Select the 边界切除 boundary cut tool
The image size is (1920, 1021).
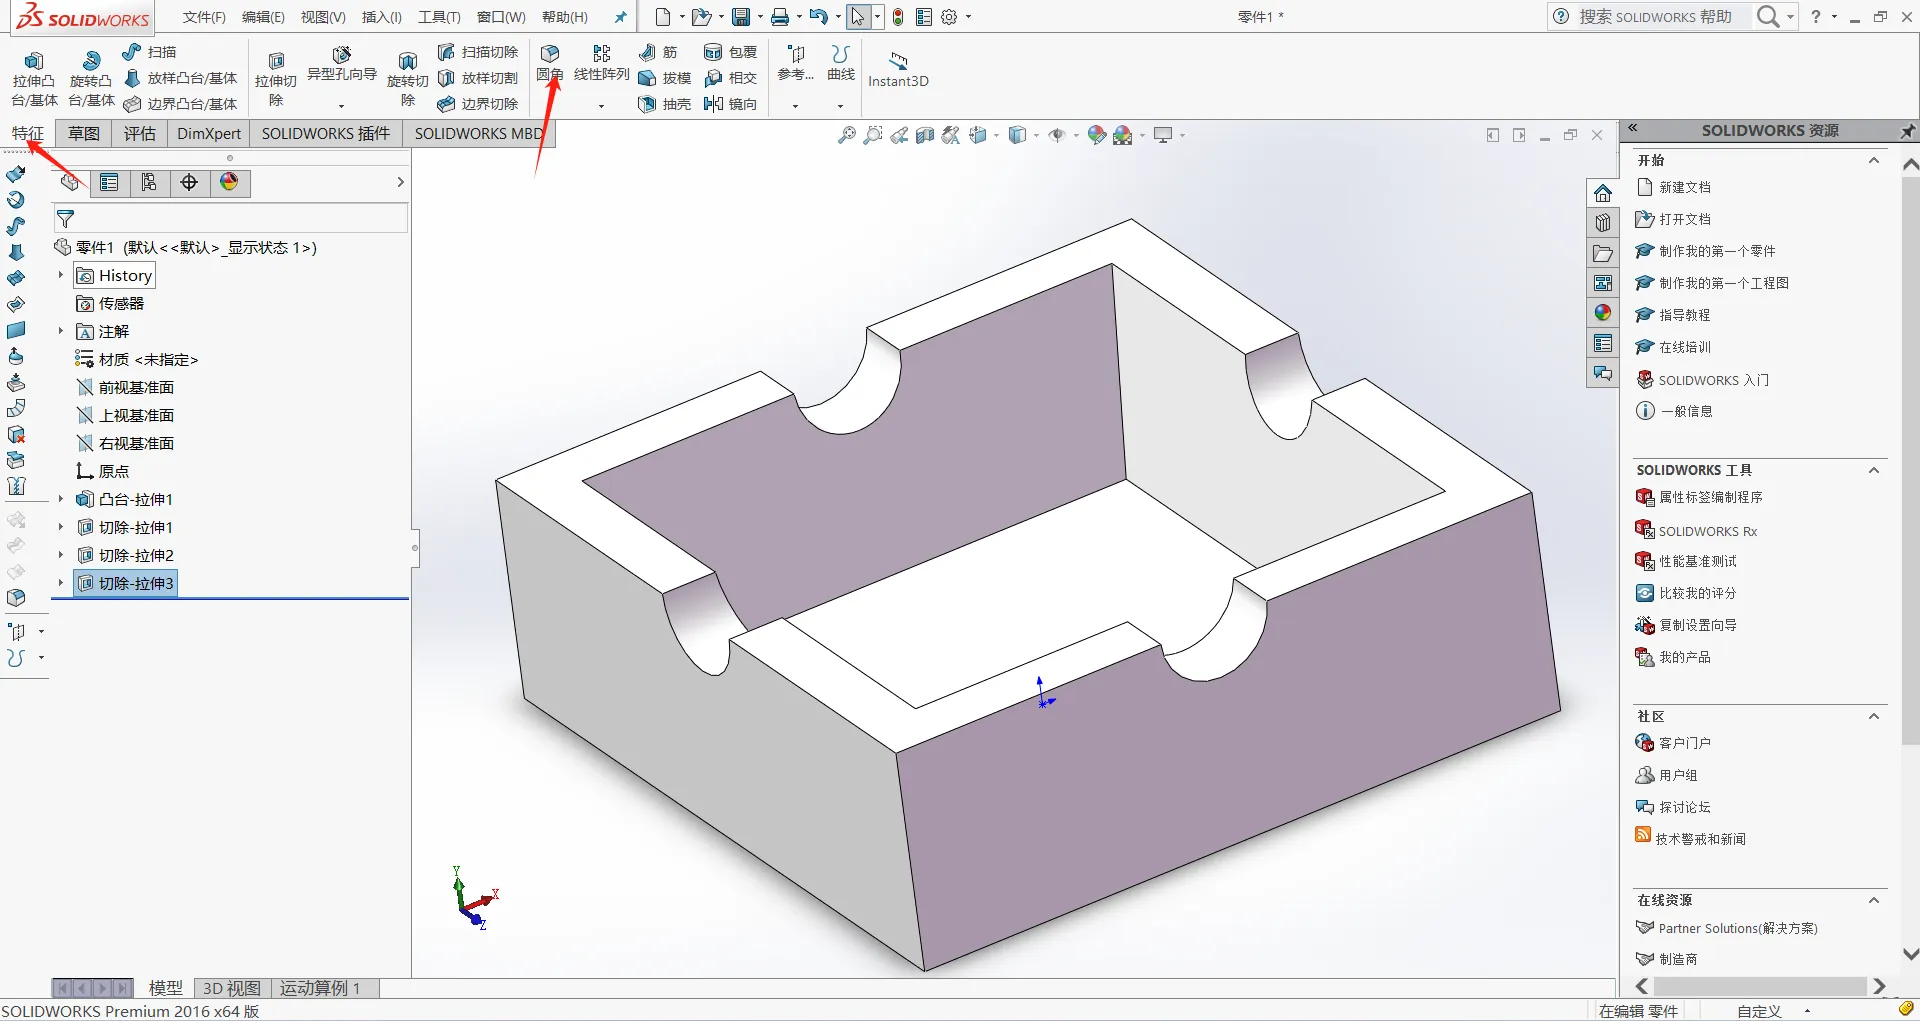click(x=478, y=104)
